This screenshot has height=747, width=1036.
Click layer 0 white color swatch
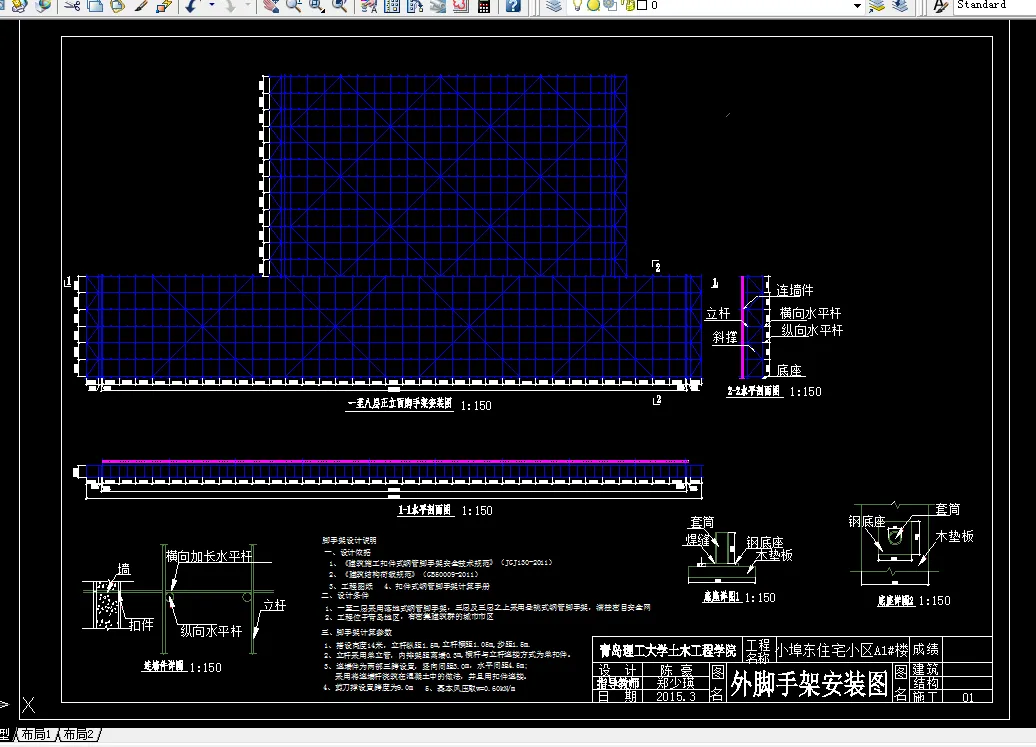642,5
